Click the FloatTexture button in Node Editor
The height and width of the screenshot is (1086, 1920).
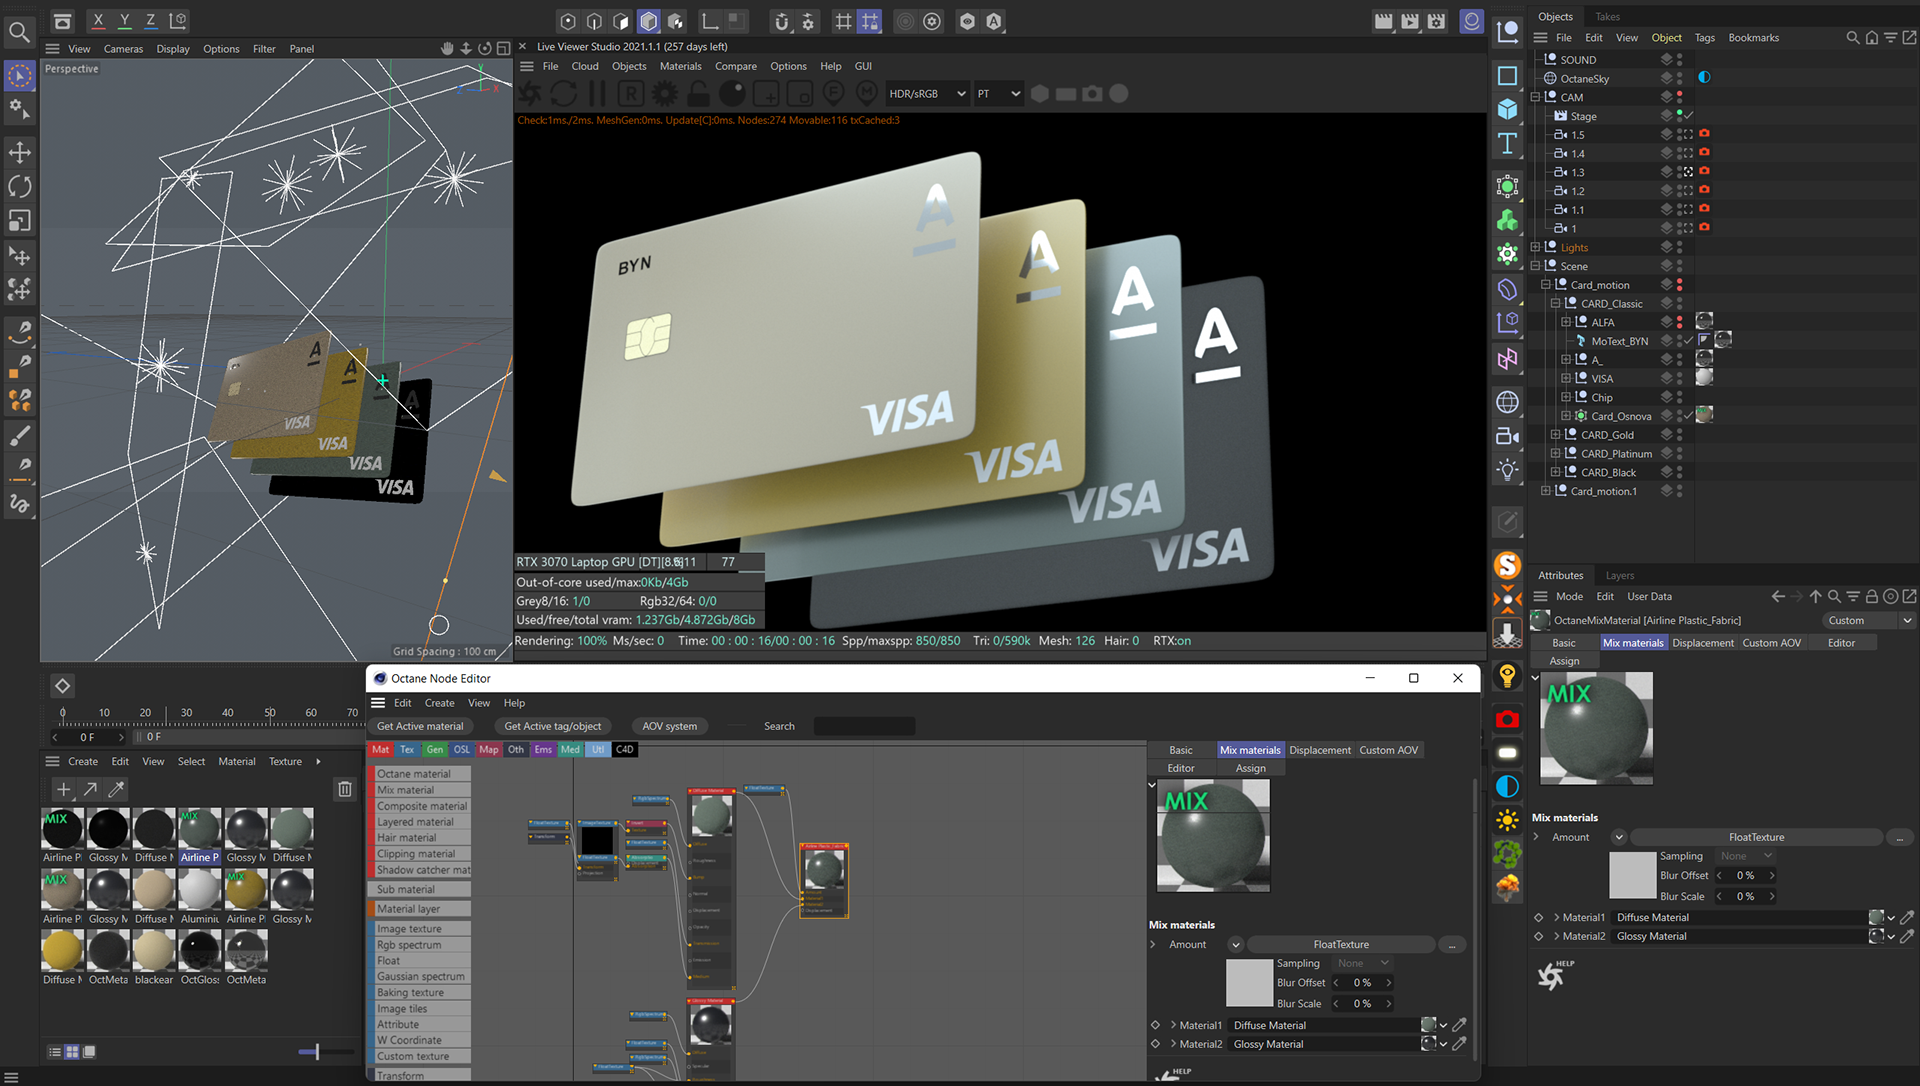1340,944
